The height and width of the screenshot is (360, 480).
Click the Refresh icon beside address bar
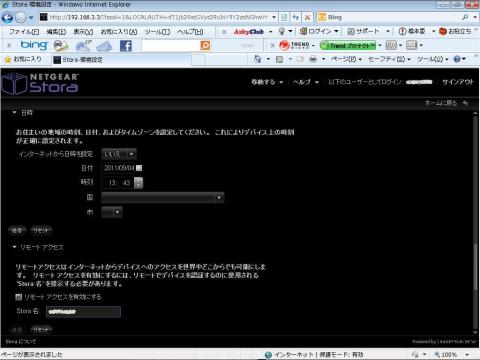point(296,17)
